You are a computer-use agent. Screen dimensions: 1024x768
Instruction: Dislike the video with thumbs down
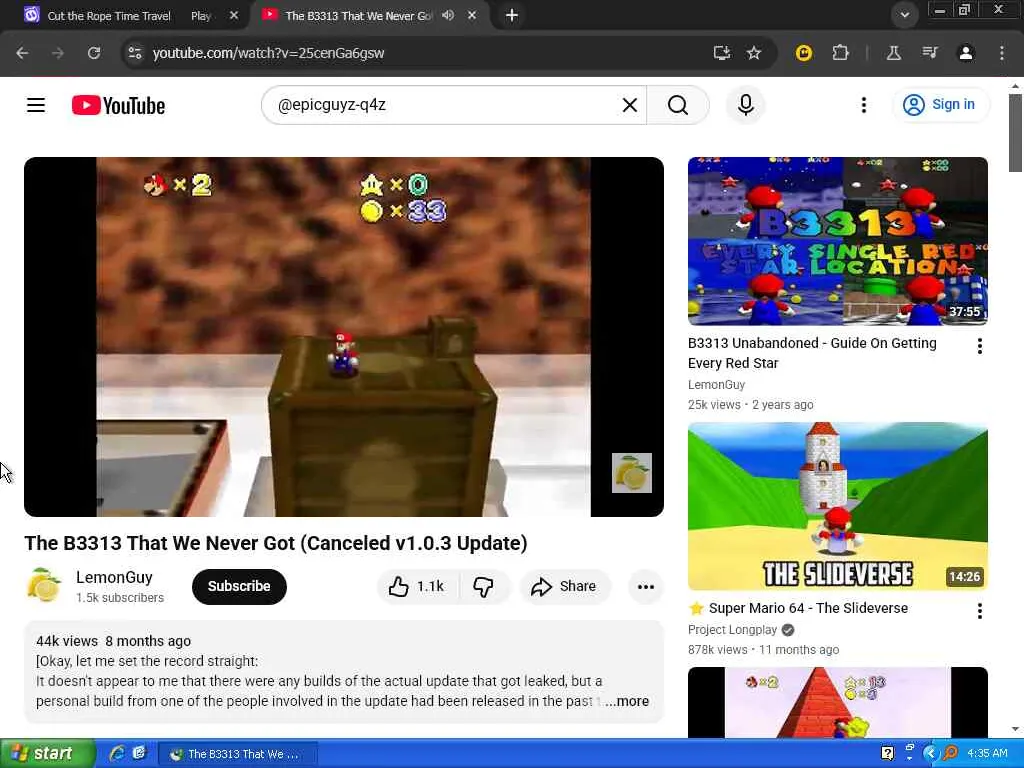(x=483, y=586)
